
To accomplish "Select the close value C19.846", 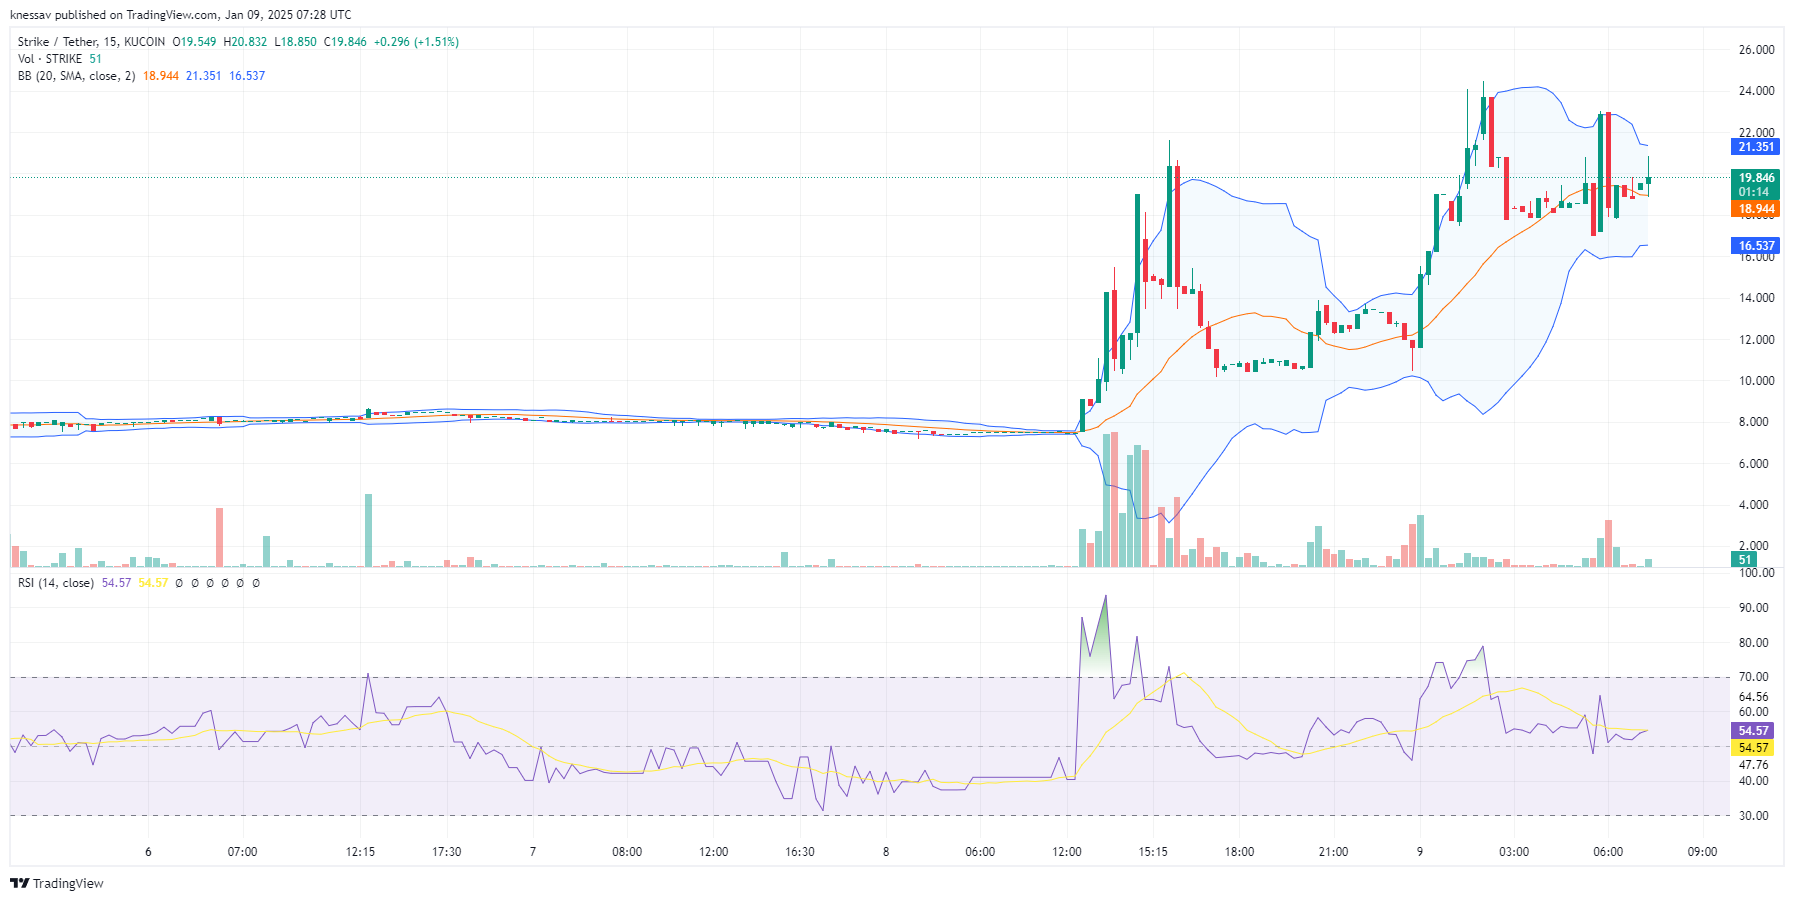I will pos(345,42).
